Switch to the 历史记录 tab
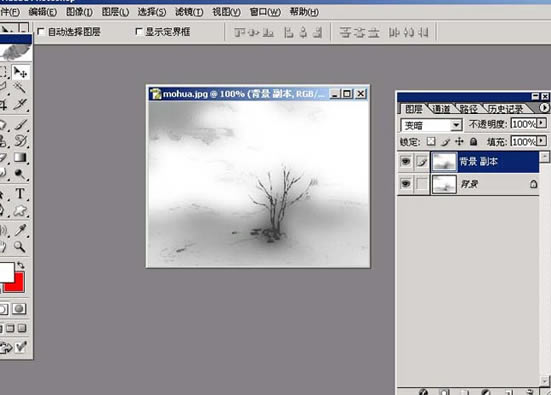The height and width of the screenshot is (395, 551). (x=505, y=109)
